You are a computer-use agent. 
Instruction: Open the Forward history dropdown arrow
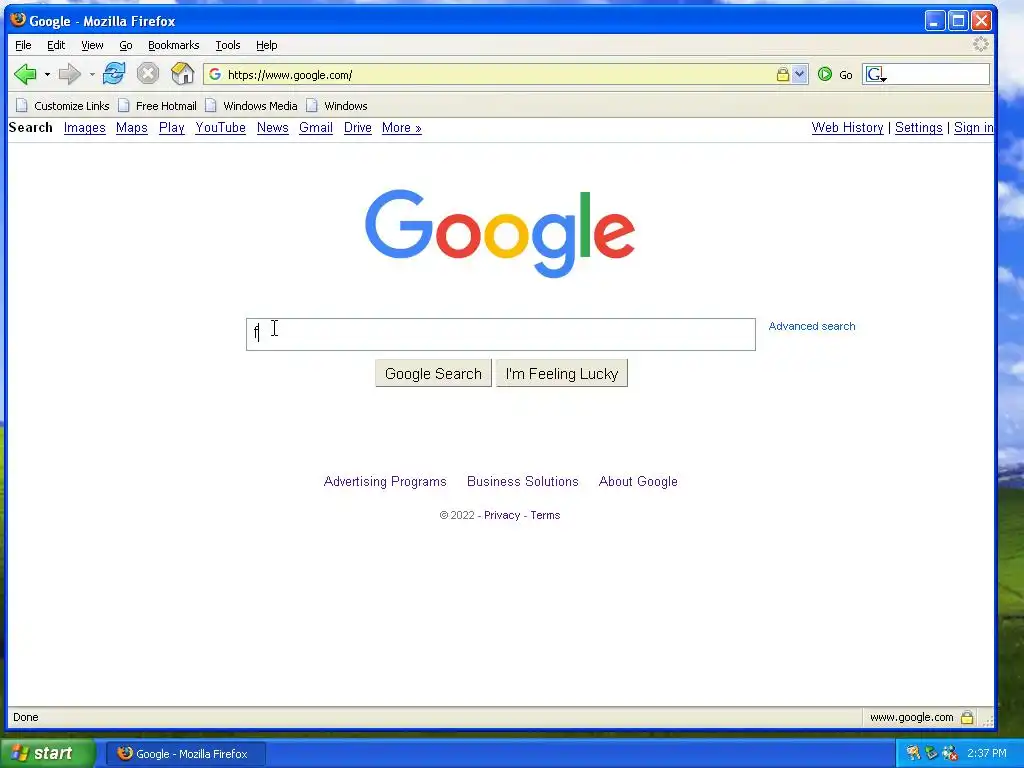(91, 74)
